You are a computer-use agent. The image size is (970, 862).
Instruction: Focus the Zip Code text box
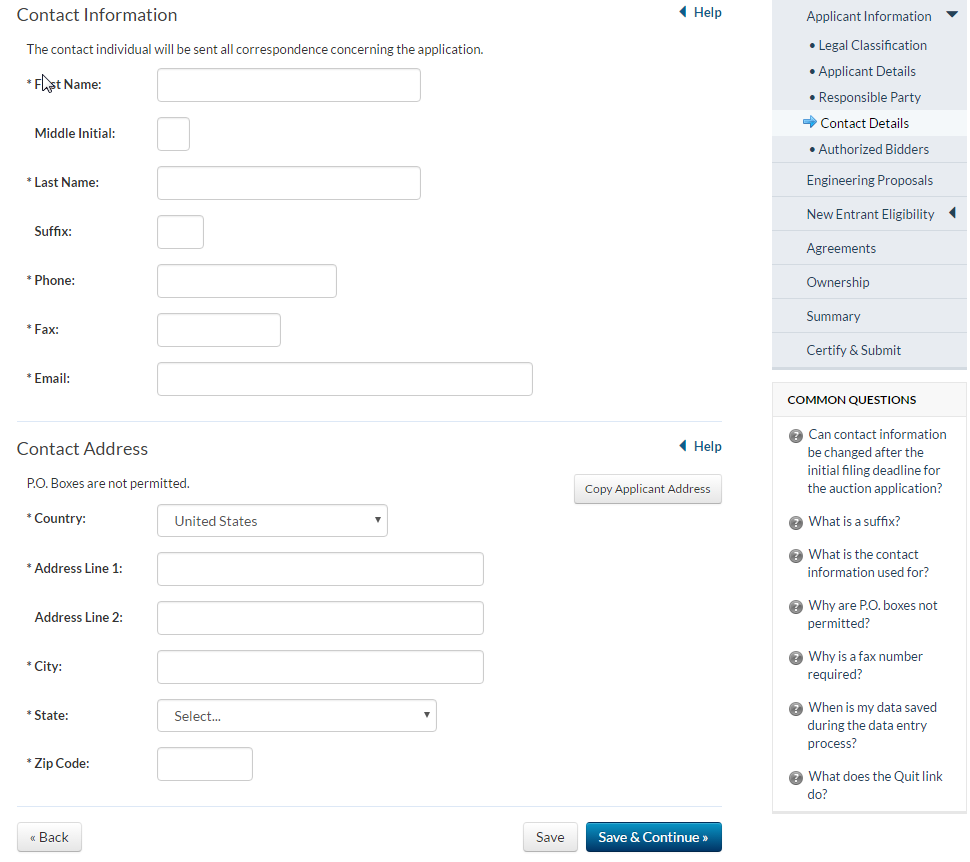pyautogui.click(x=204, y=764)
